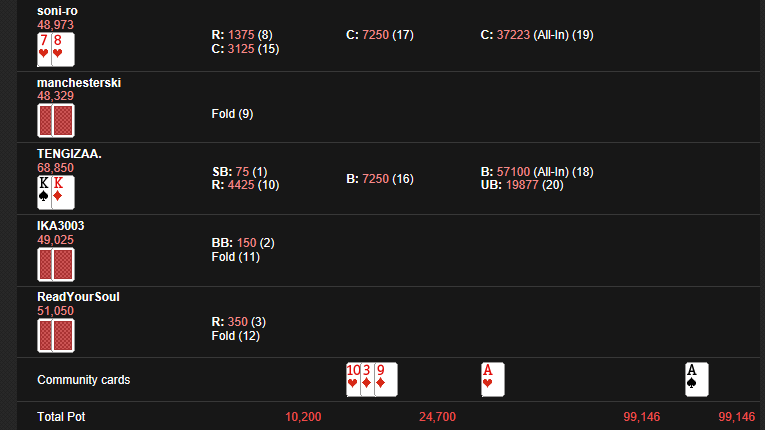Click IKA3003's face-down hole cards
Image resolution: width=765 pixels, height=430 pixels.
(56, 264)
